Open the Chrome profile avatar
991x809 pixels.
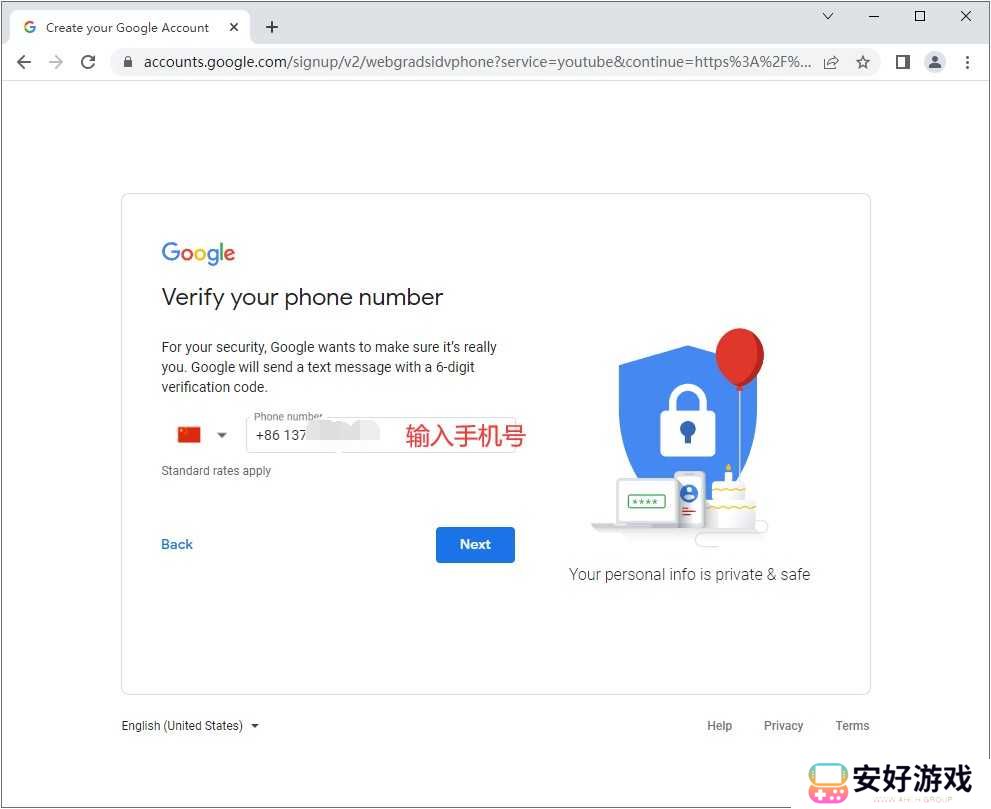click(935, 62)
